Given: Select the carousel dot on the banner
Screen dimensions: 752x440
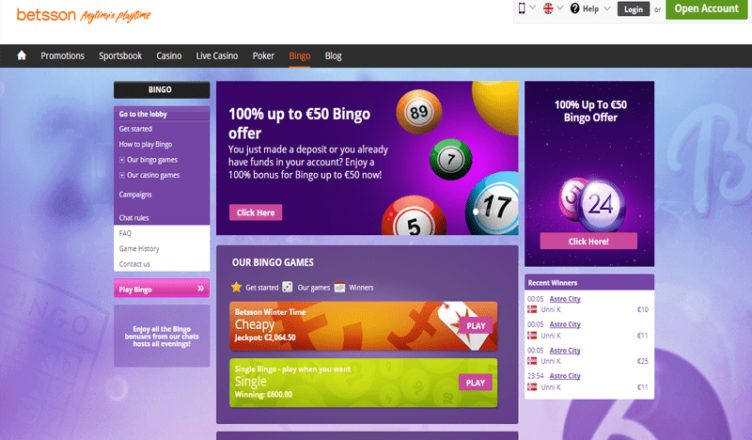Looking at the screenshot, I should click(476, 211).
